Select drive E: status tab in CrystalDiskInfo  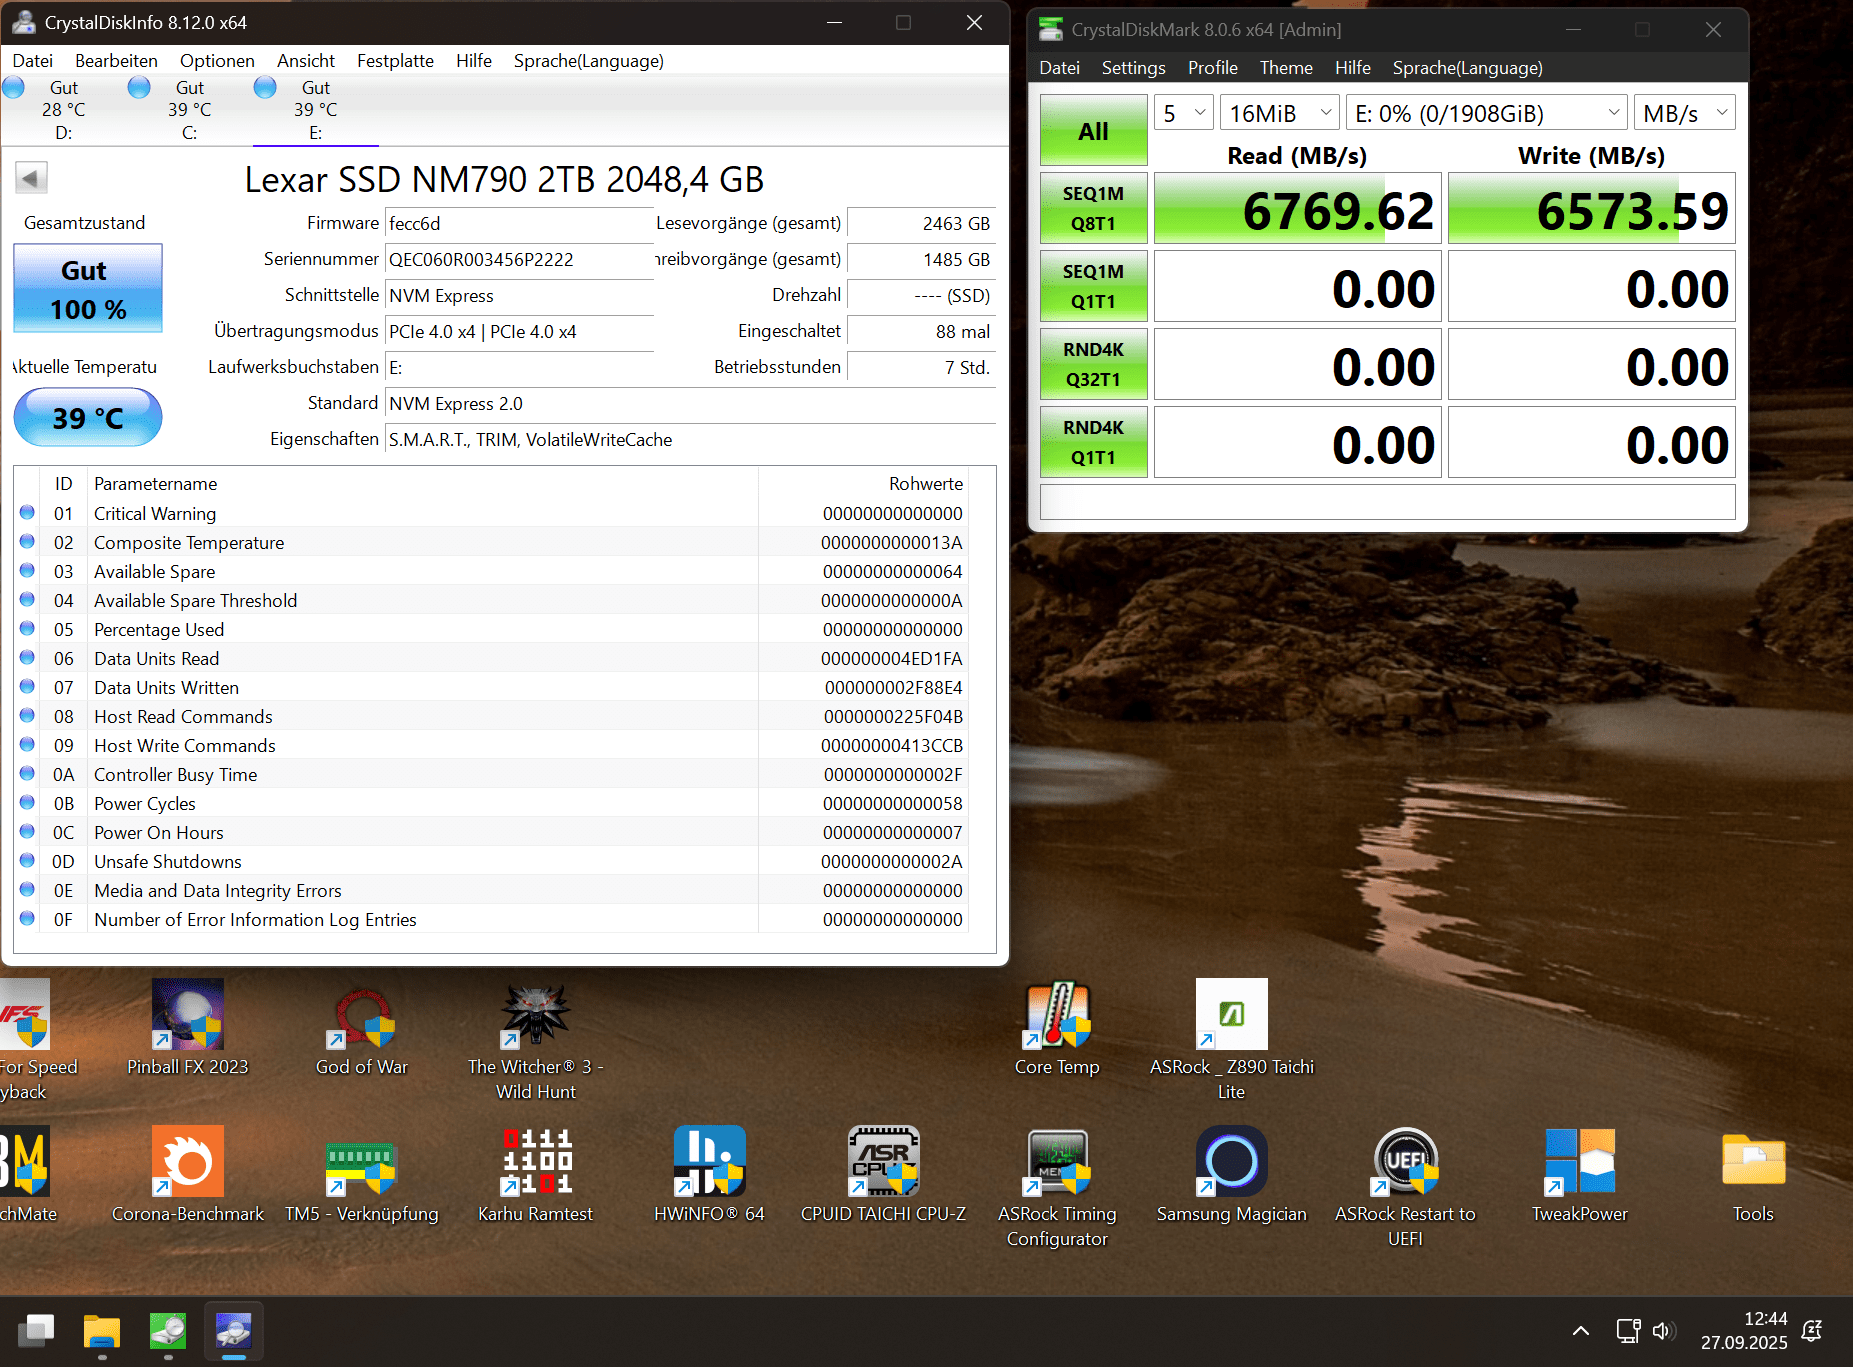(x=315, y=110)
